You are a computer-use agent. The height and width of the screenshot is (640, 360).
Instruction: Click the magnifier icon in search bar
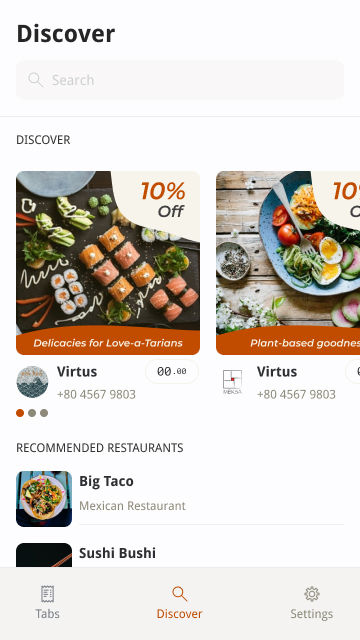point(36,80)
